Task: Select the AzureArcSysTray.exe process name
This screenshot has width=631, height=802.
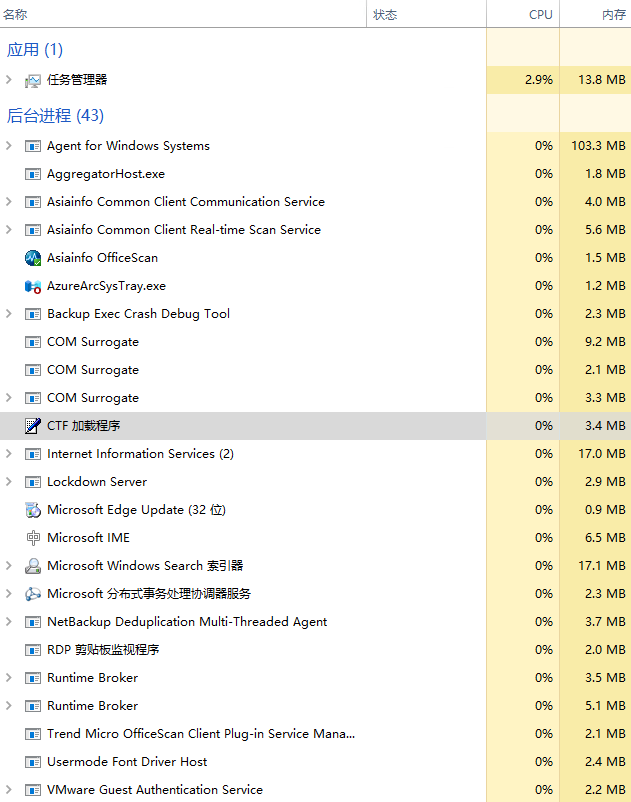Action: (x=106, y=286)
